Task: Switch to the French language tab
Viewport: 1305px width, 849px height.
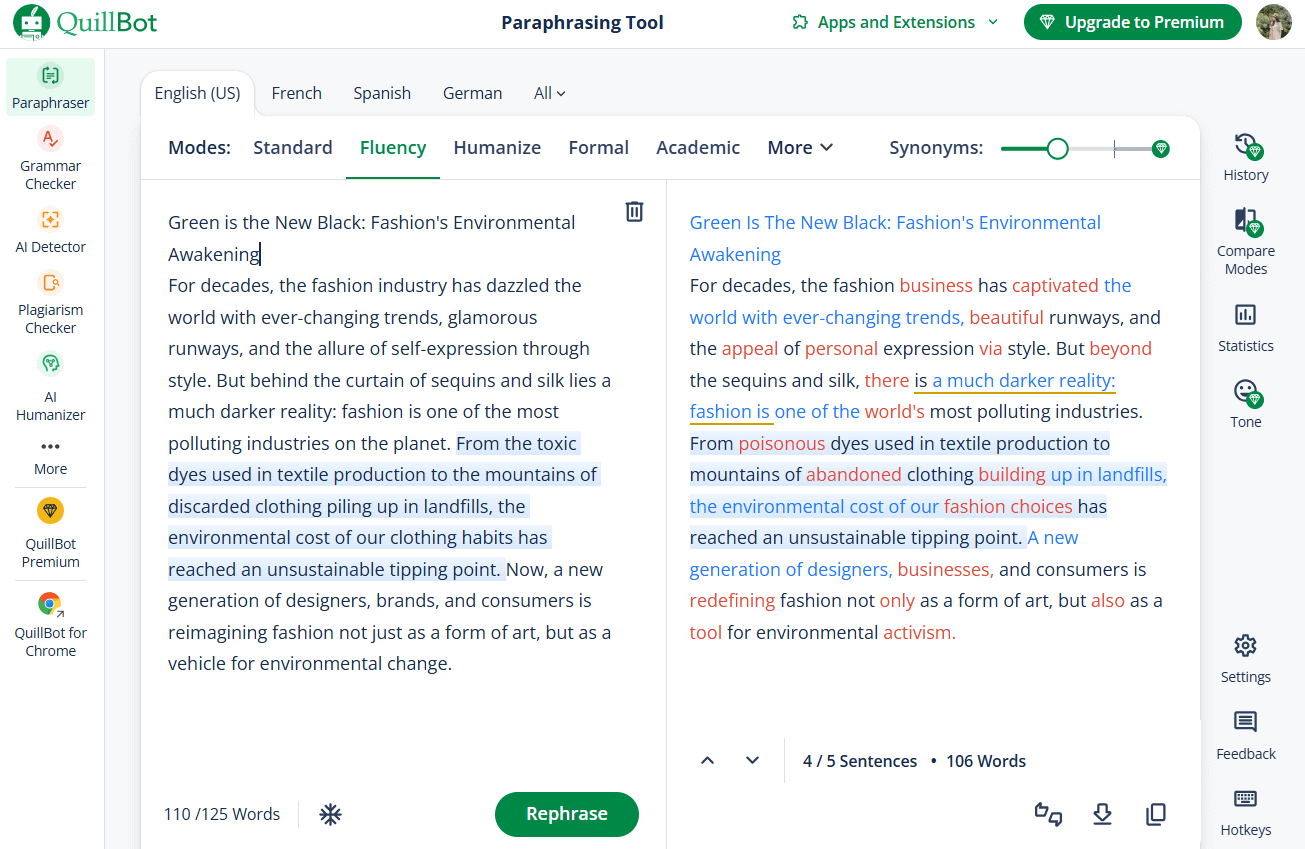Action: 297,93
